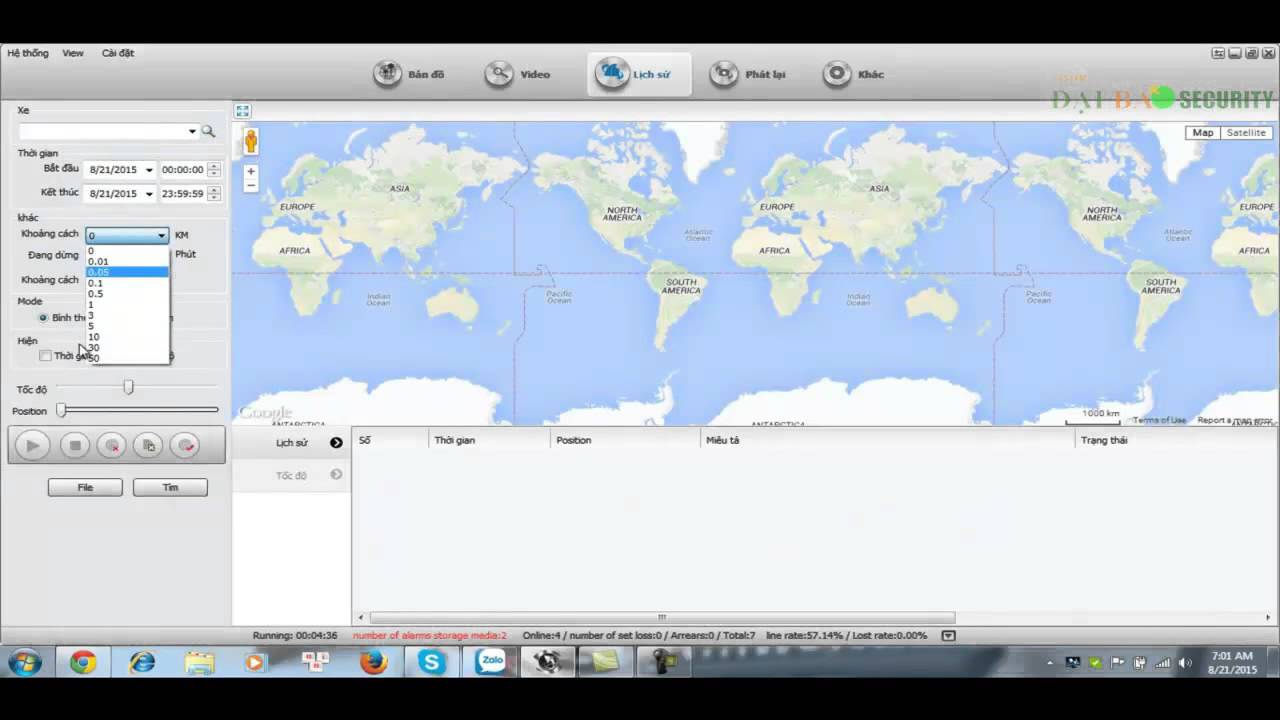Open the Bắt đầu start date picker
The height and width of the screenshot is (720, 1280).
149,170
